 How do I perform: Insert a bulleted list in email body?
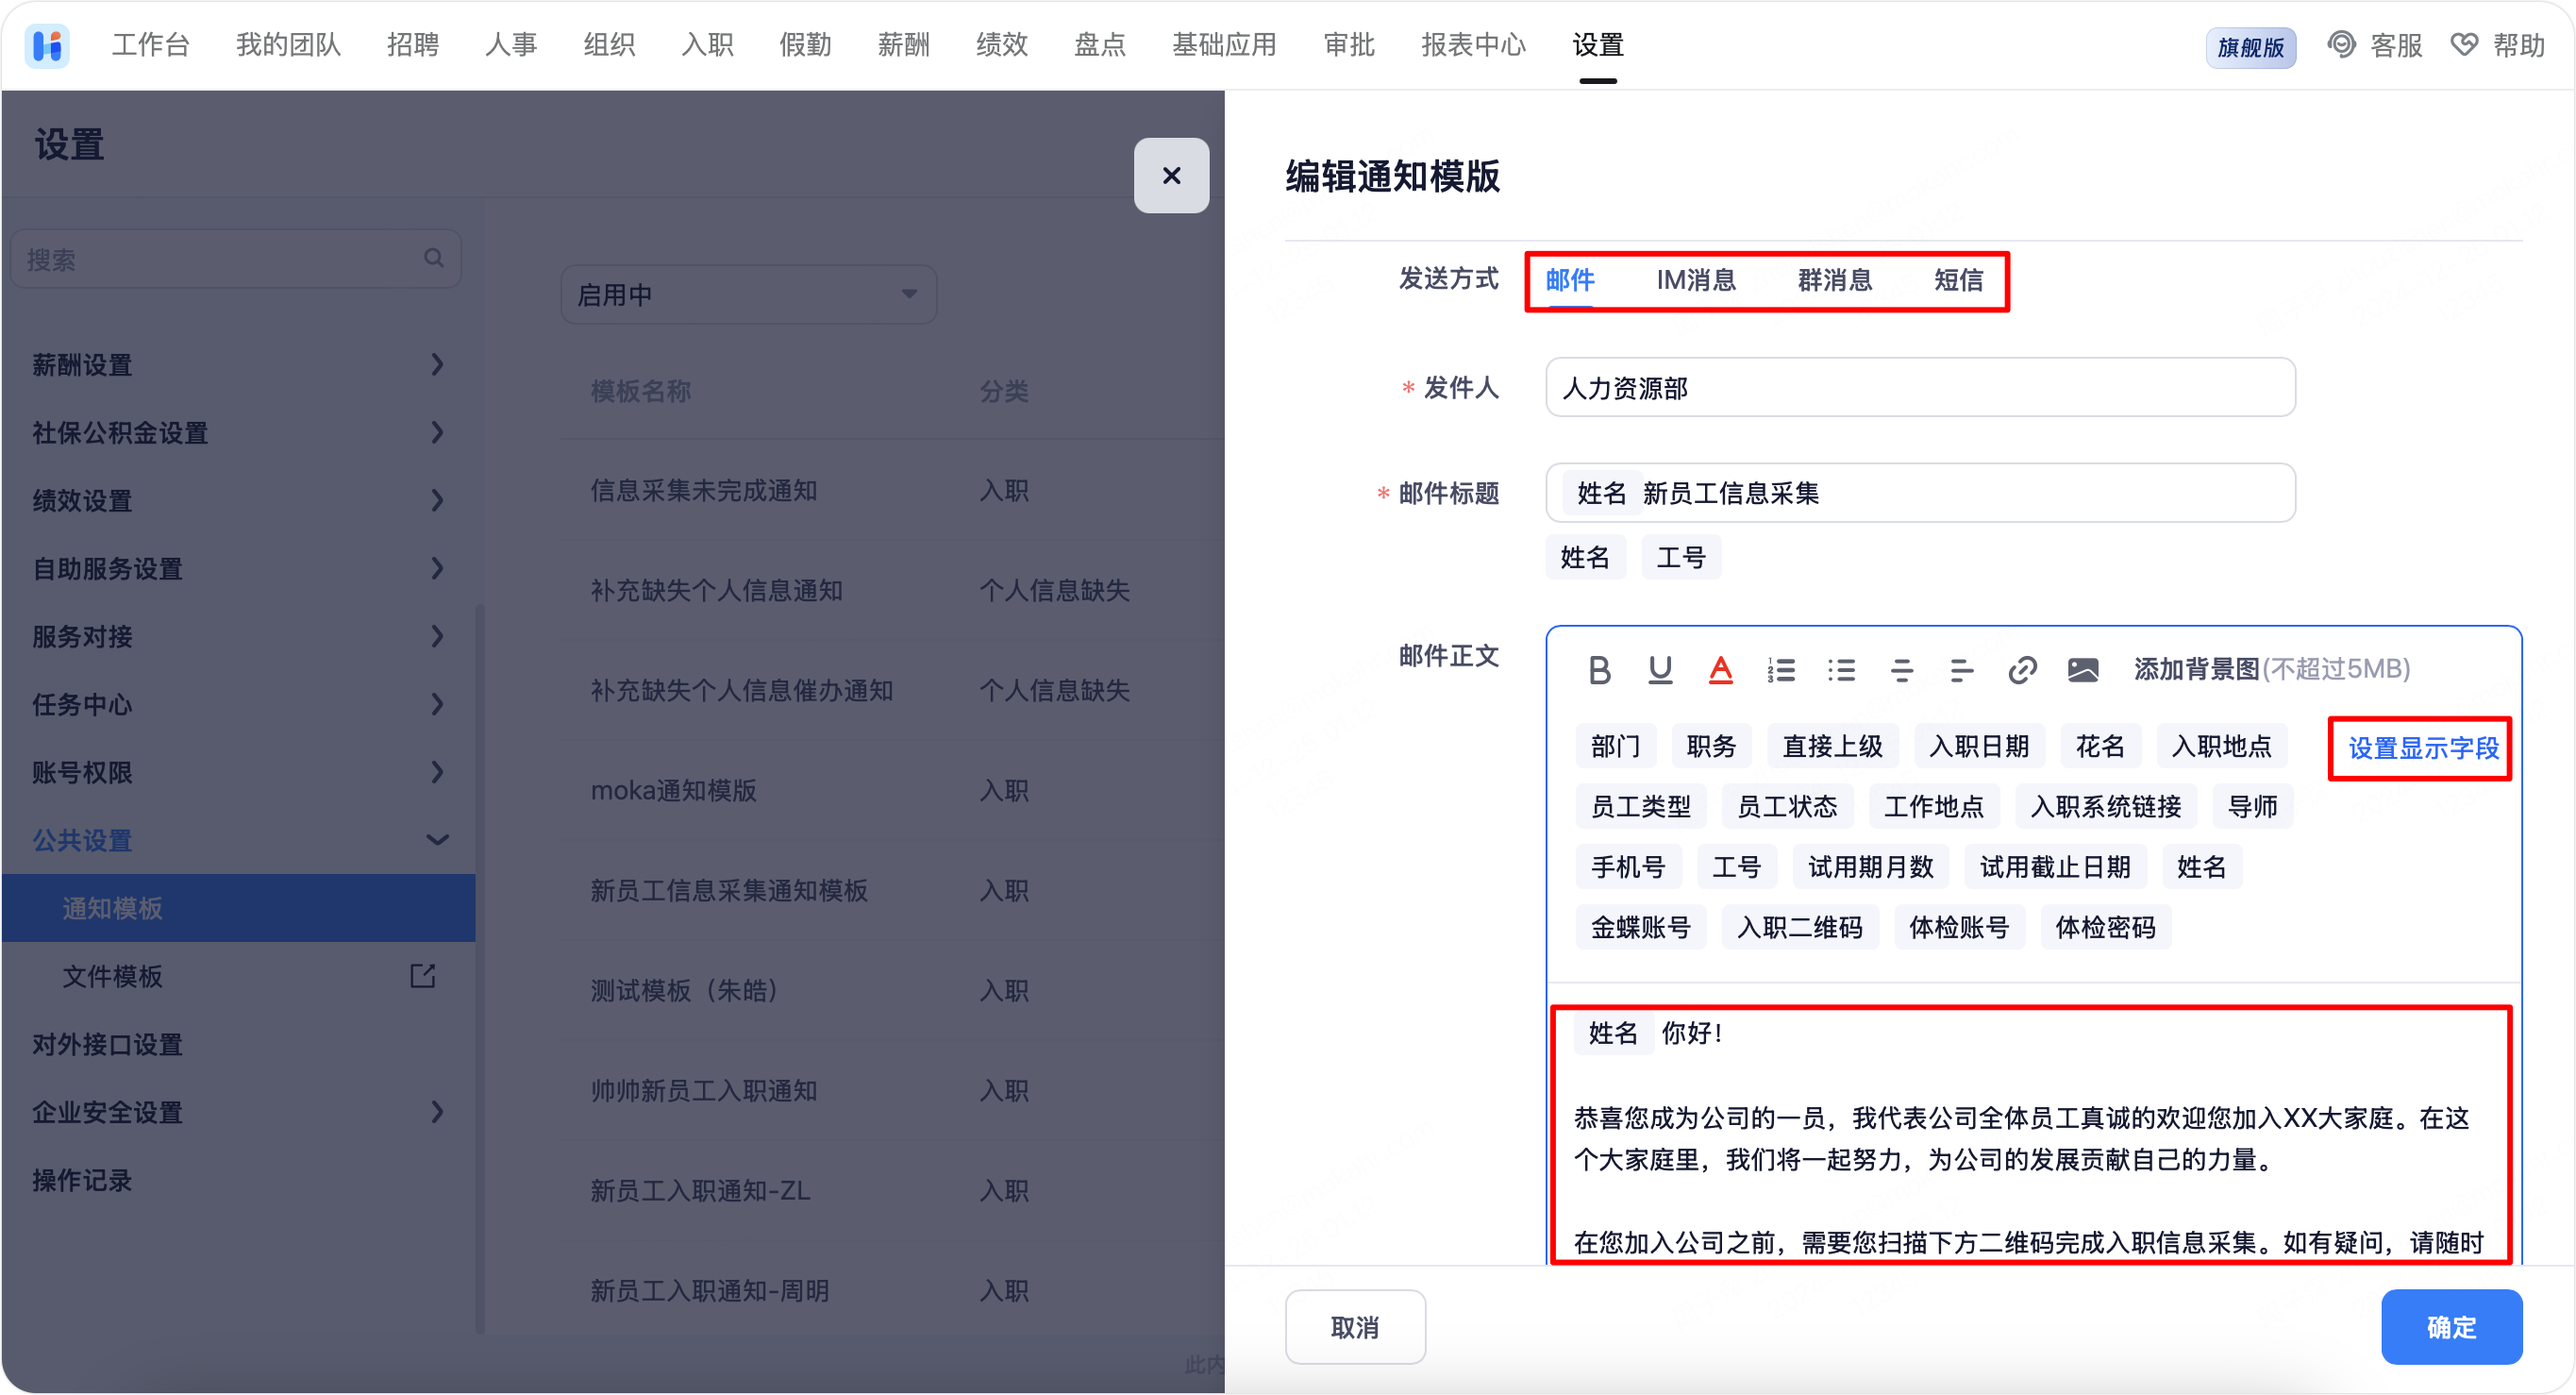pos(1841,669)
